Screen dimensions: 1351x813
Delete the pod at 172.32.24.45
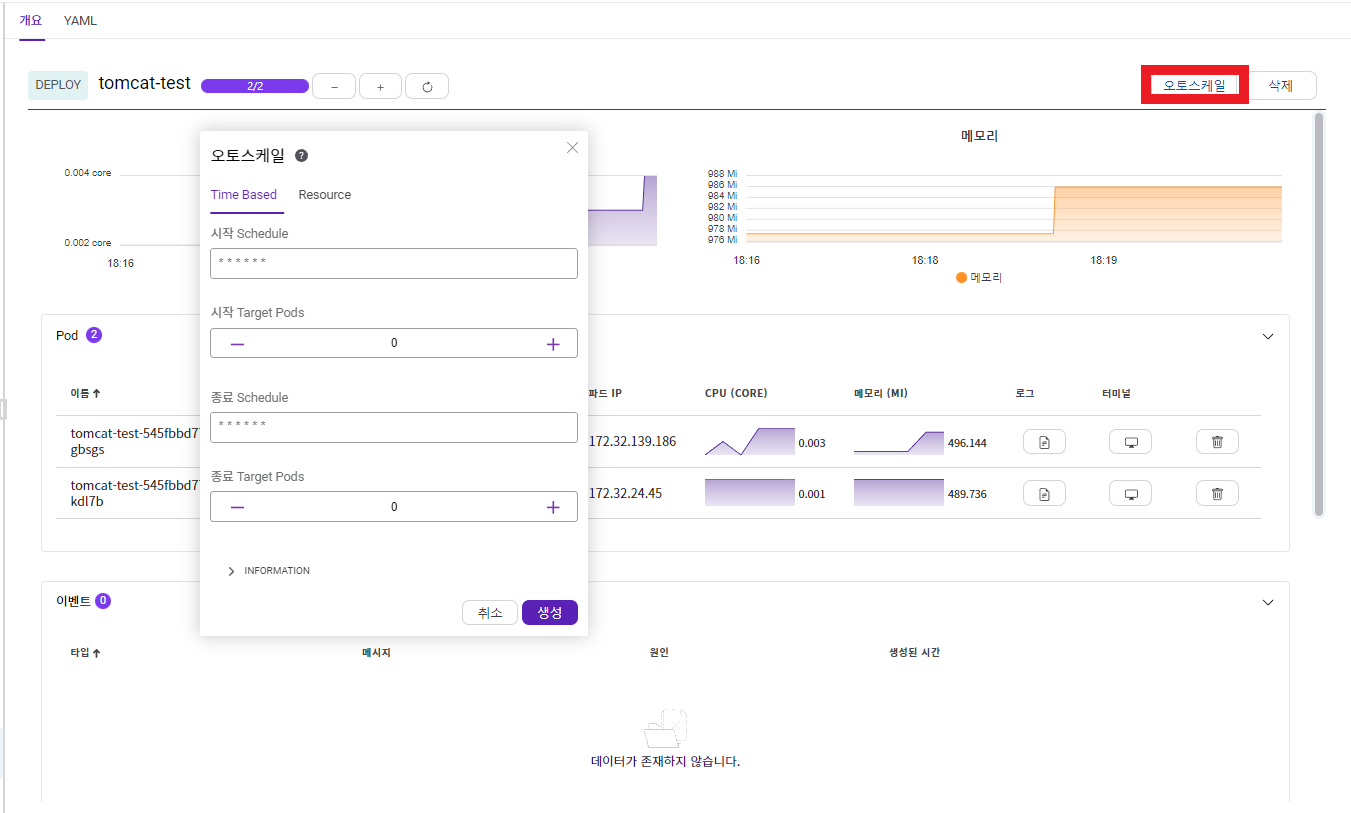(x=1217, y=493)
